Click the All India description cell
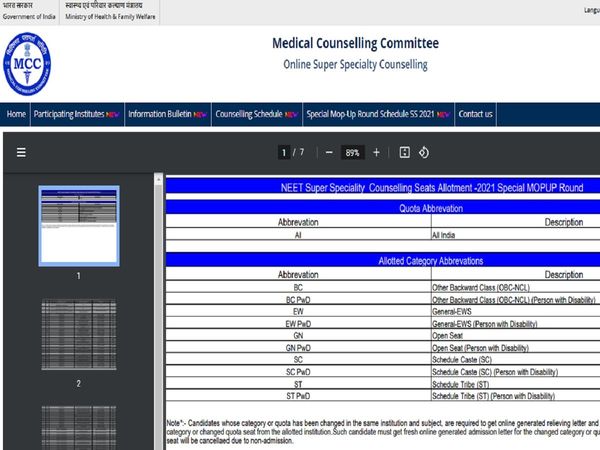 click(x=515, y=235)
